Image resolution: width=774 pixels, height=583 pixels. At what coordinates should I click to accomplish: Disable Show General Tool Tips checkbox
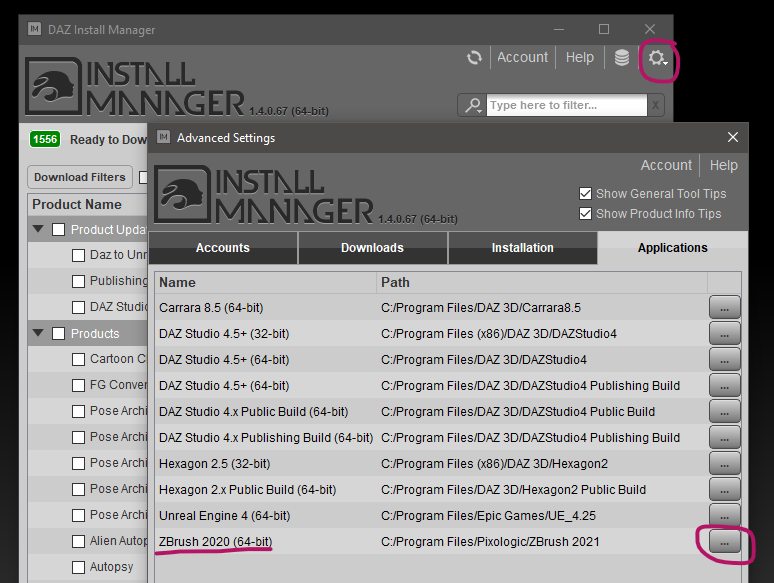click(585, 194)
